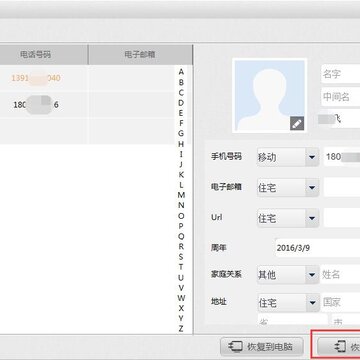Click the contact avatar photo placeholder
The image size is (360, 360).
pyautogui.click(x=270, y=96)
